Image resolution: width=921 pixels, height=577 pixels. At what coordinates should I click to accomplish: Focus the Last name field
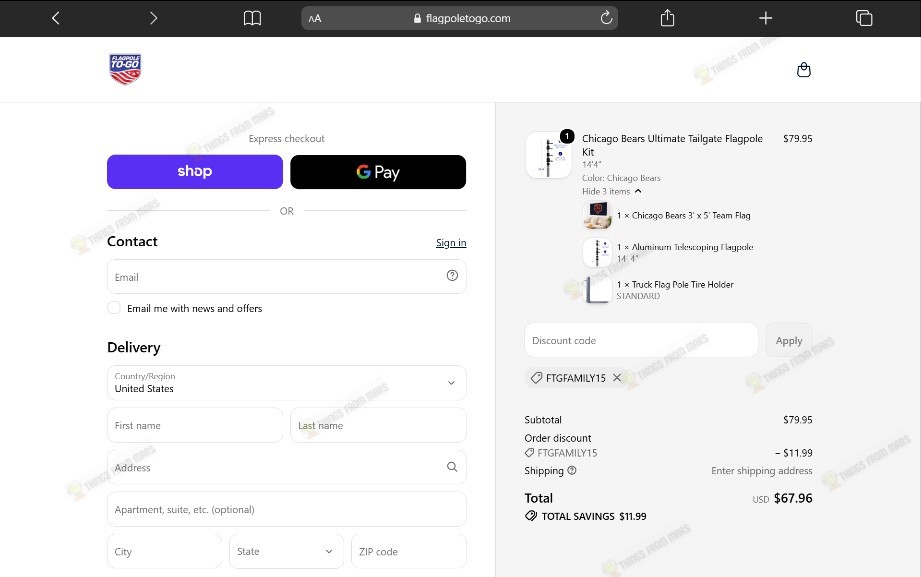378,425
